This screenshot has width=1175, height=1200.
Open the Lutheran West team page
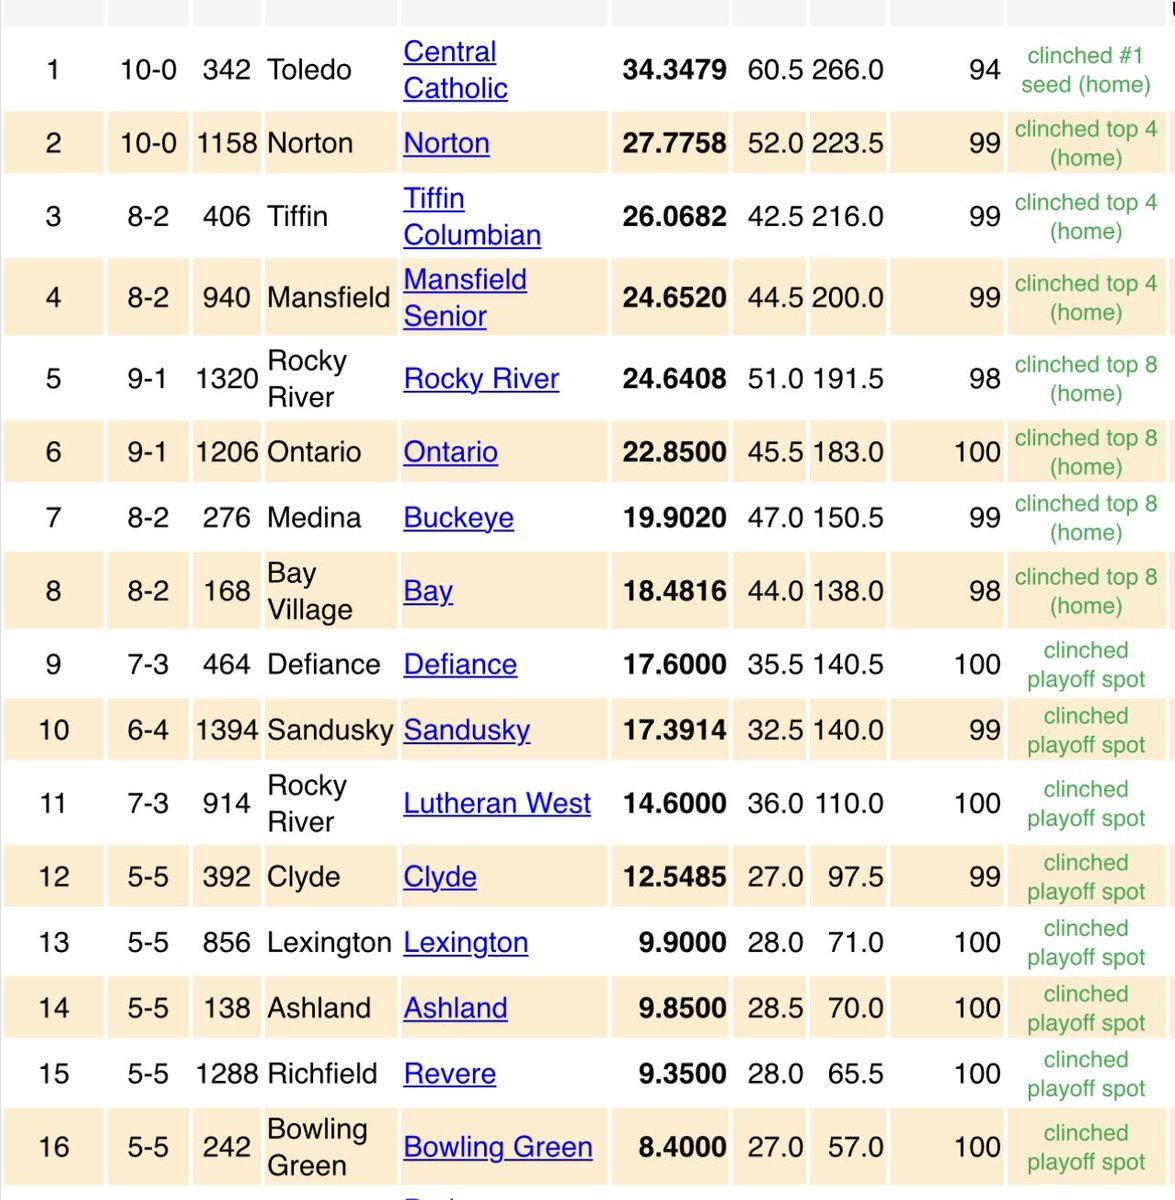click(x=496, y=804)
